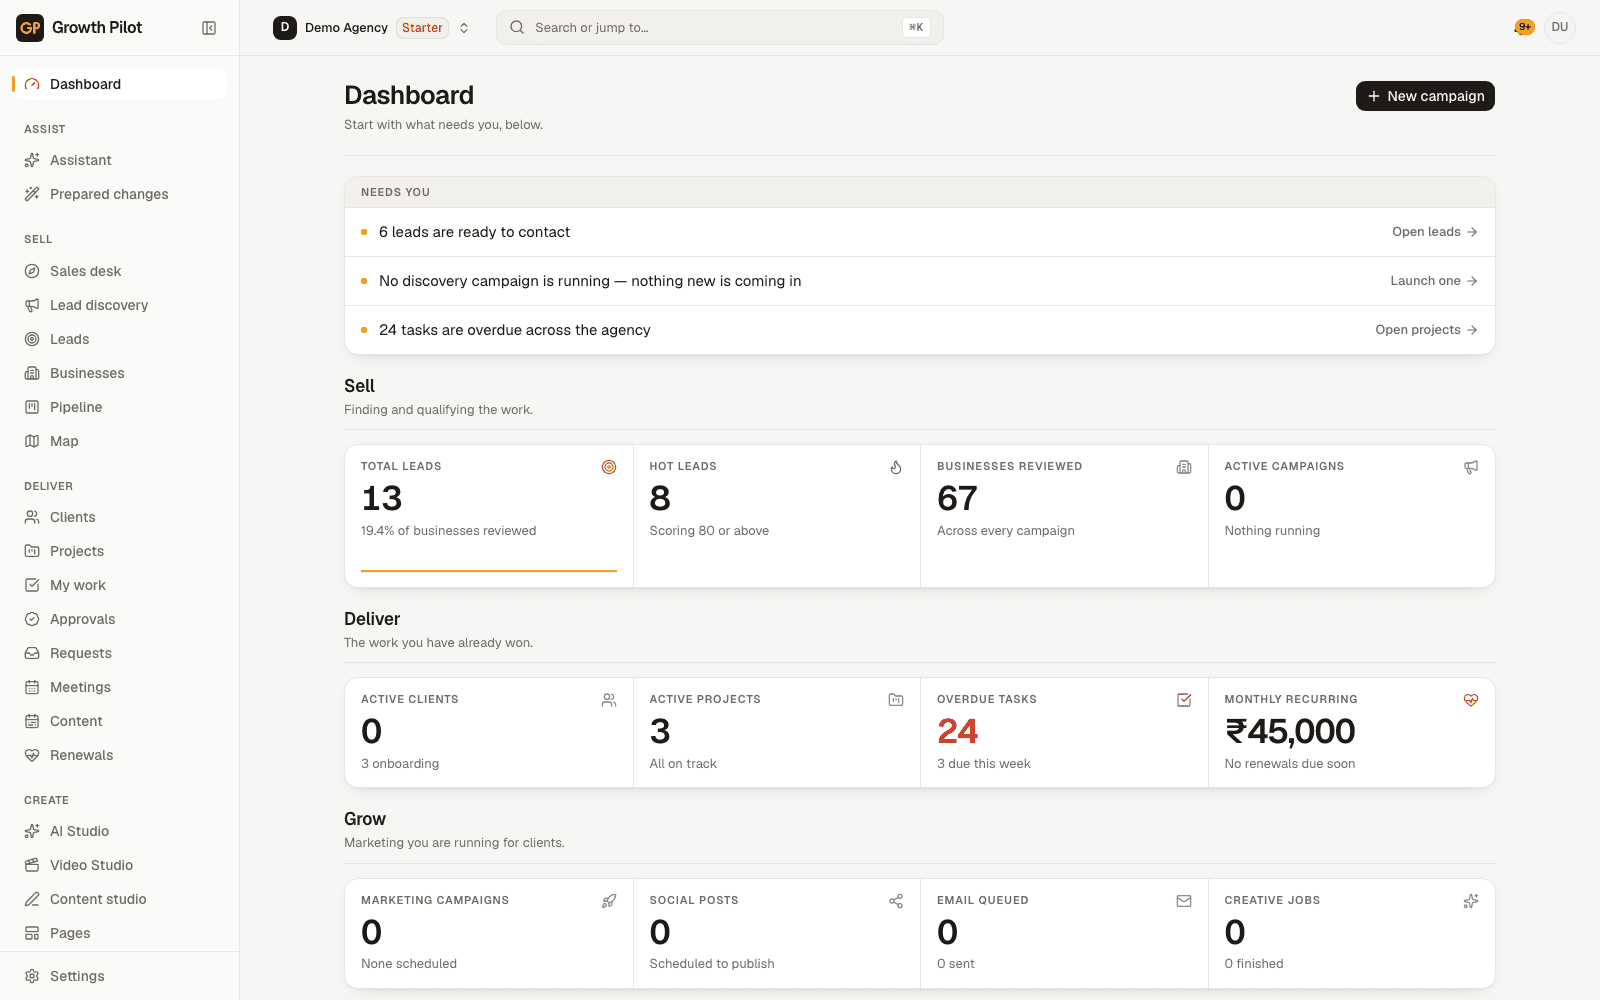1600x1000 pixels.
Task: Open Meetings in the sidebar
Action: point(119,687)
